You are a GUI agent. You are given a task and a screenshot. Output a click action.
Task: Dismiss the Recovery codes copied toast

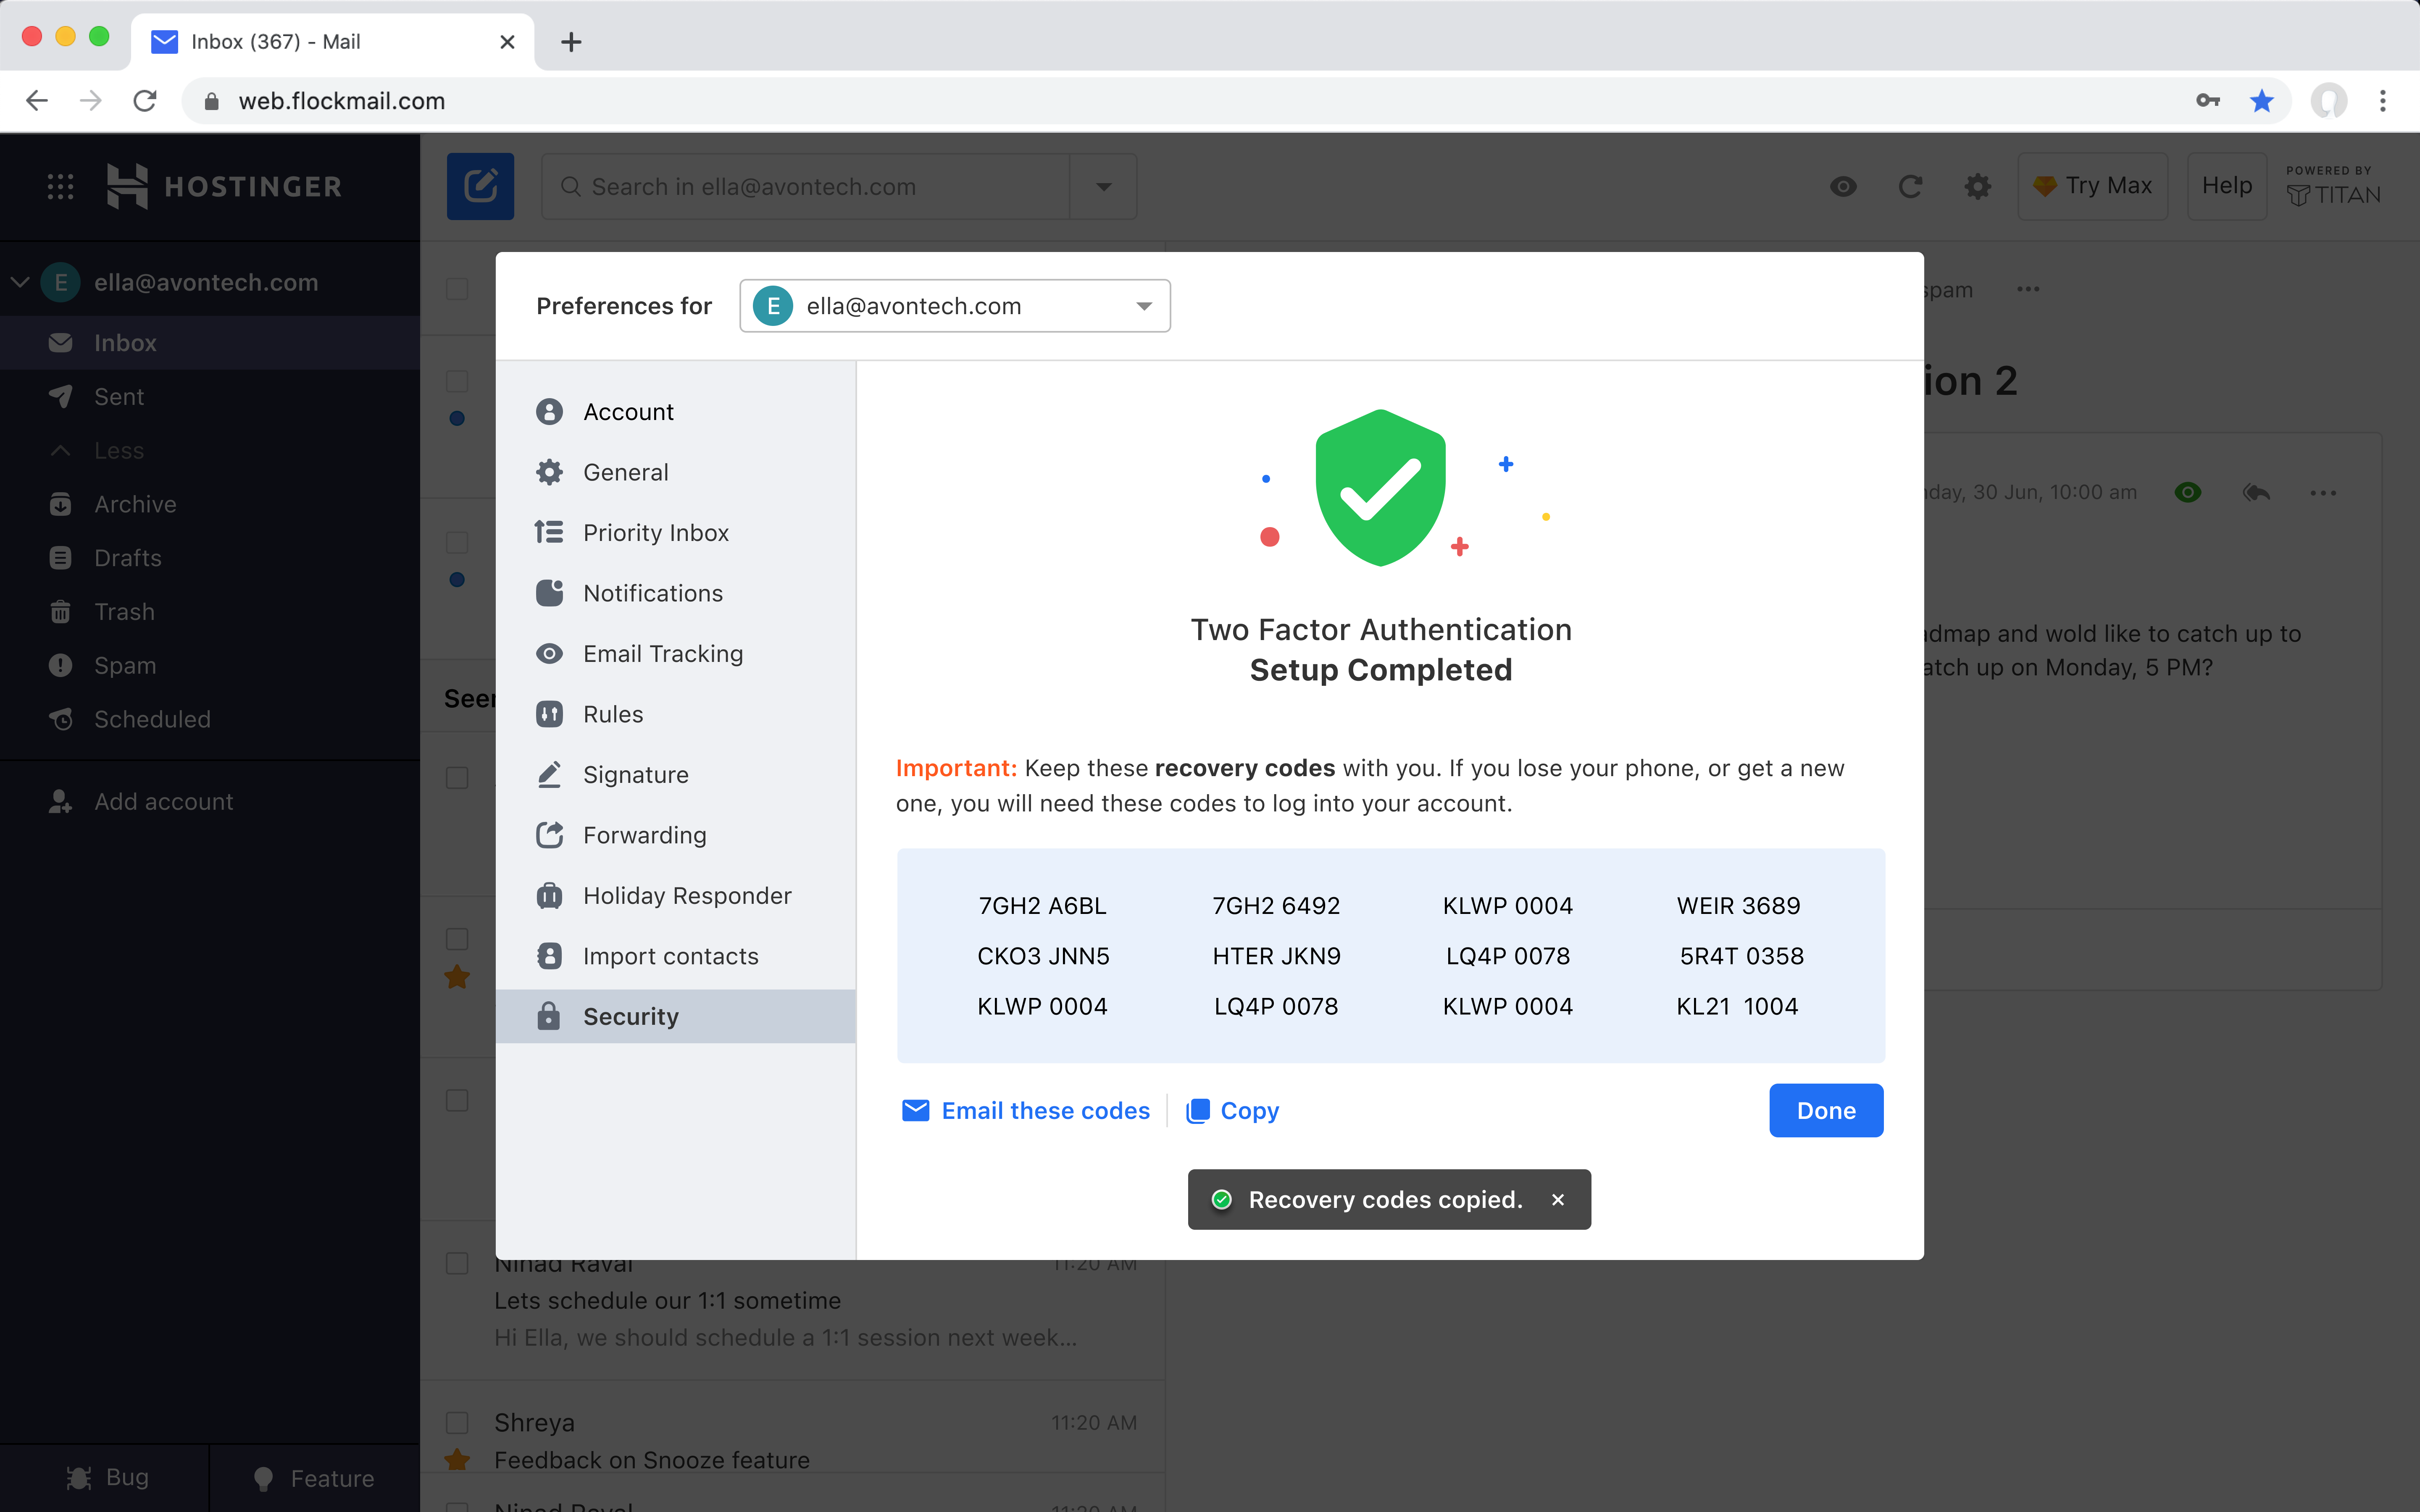[1558, 1200]
